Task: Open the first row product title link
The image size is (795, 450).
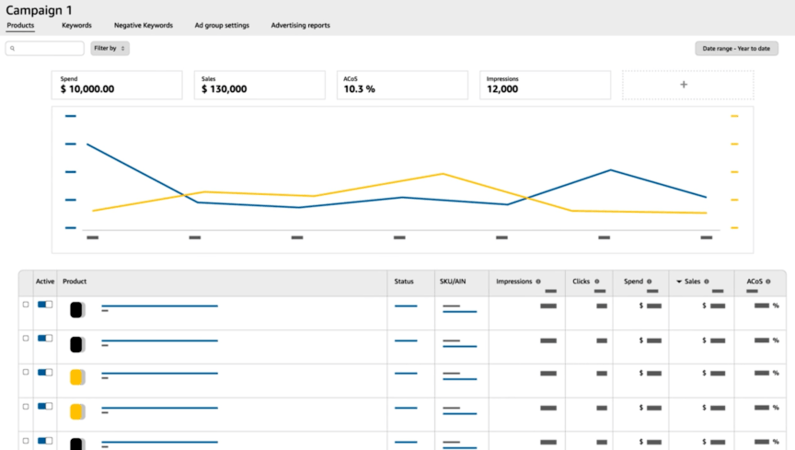Action: coord(160,306)
